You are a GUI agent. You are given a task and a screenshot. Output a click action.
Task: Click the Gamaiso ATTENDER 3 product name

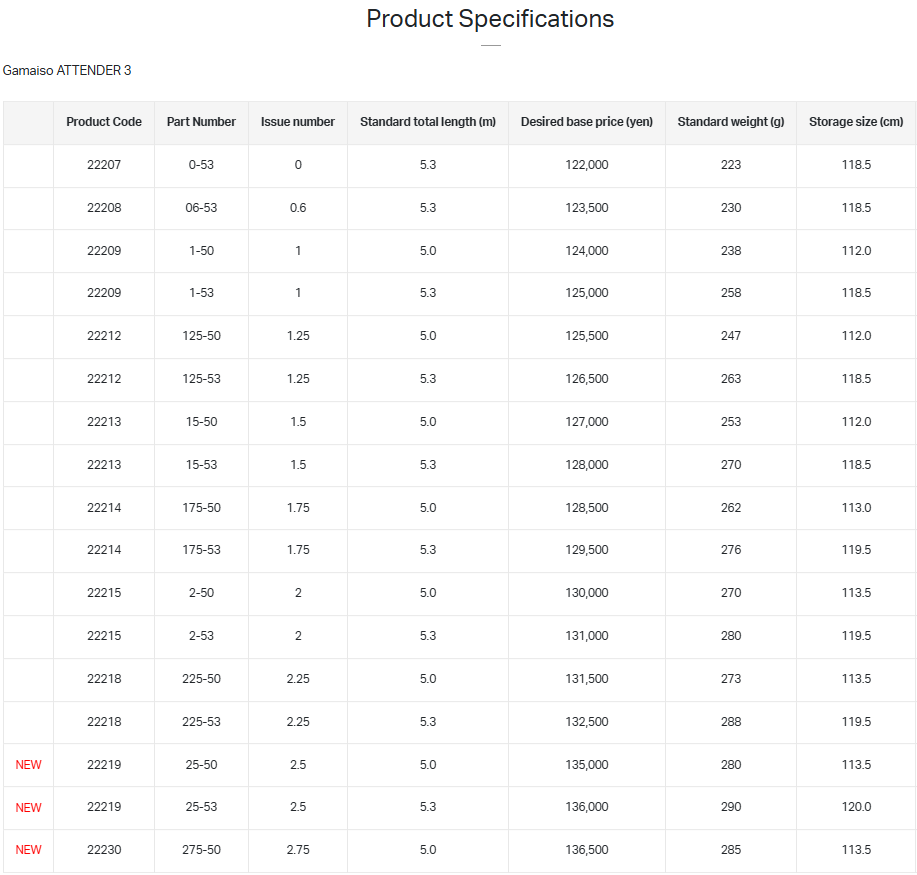pyautogui.click(x=67, y=71)
